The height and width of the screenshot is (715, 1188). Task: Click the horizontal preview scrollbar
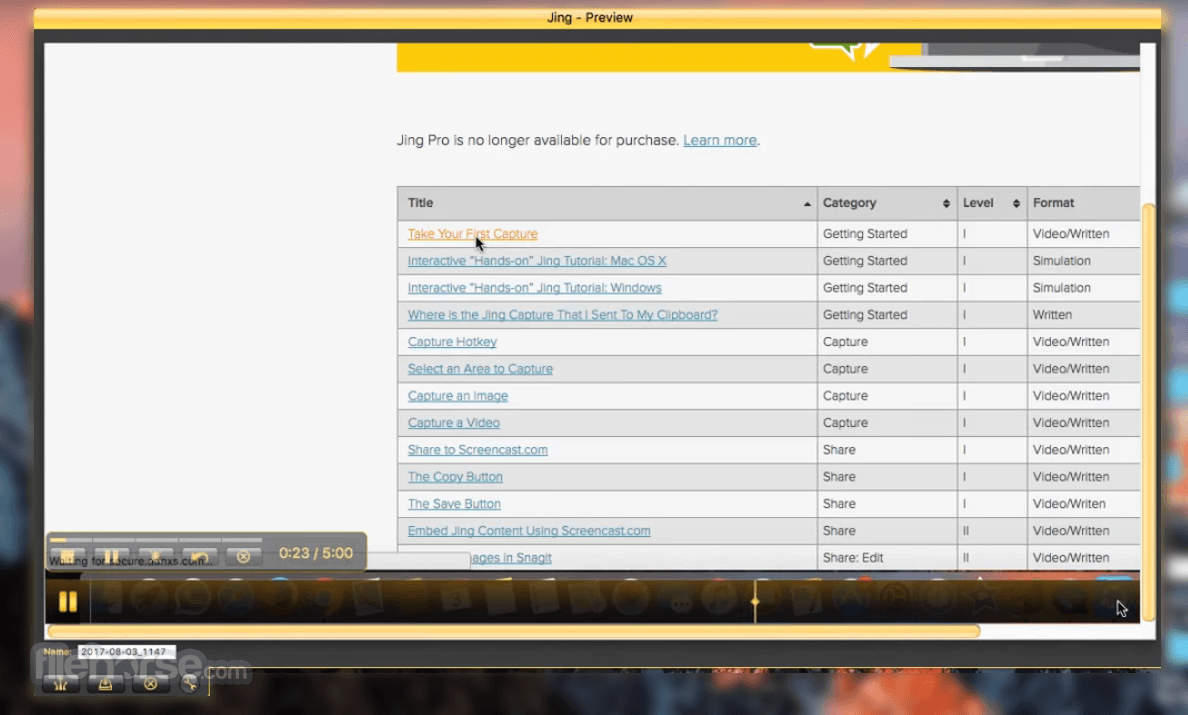[x=514, y=631]
